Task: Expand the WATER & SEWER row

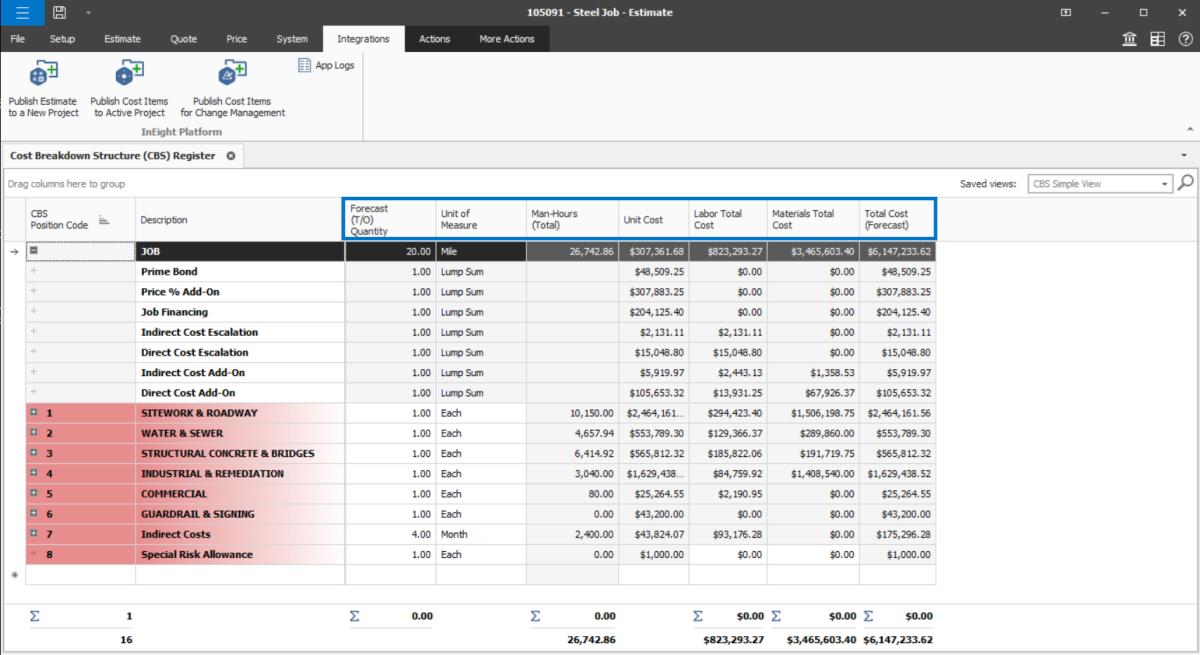Action: tap(34, 433)
